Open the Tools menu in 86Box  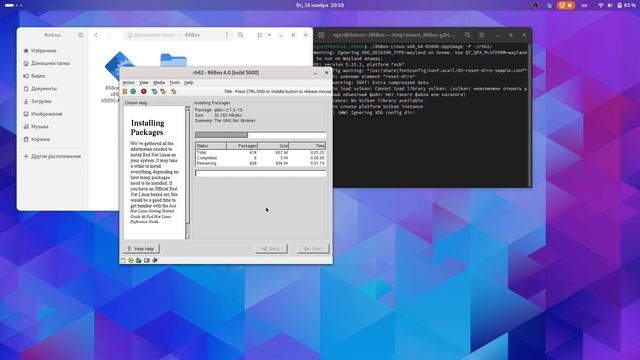pos(174,82)
